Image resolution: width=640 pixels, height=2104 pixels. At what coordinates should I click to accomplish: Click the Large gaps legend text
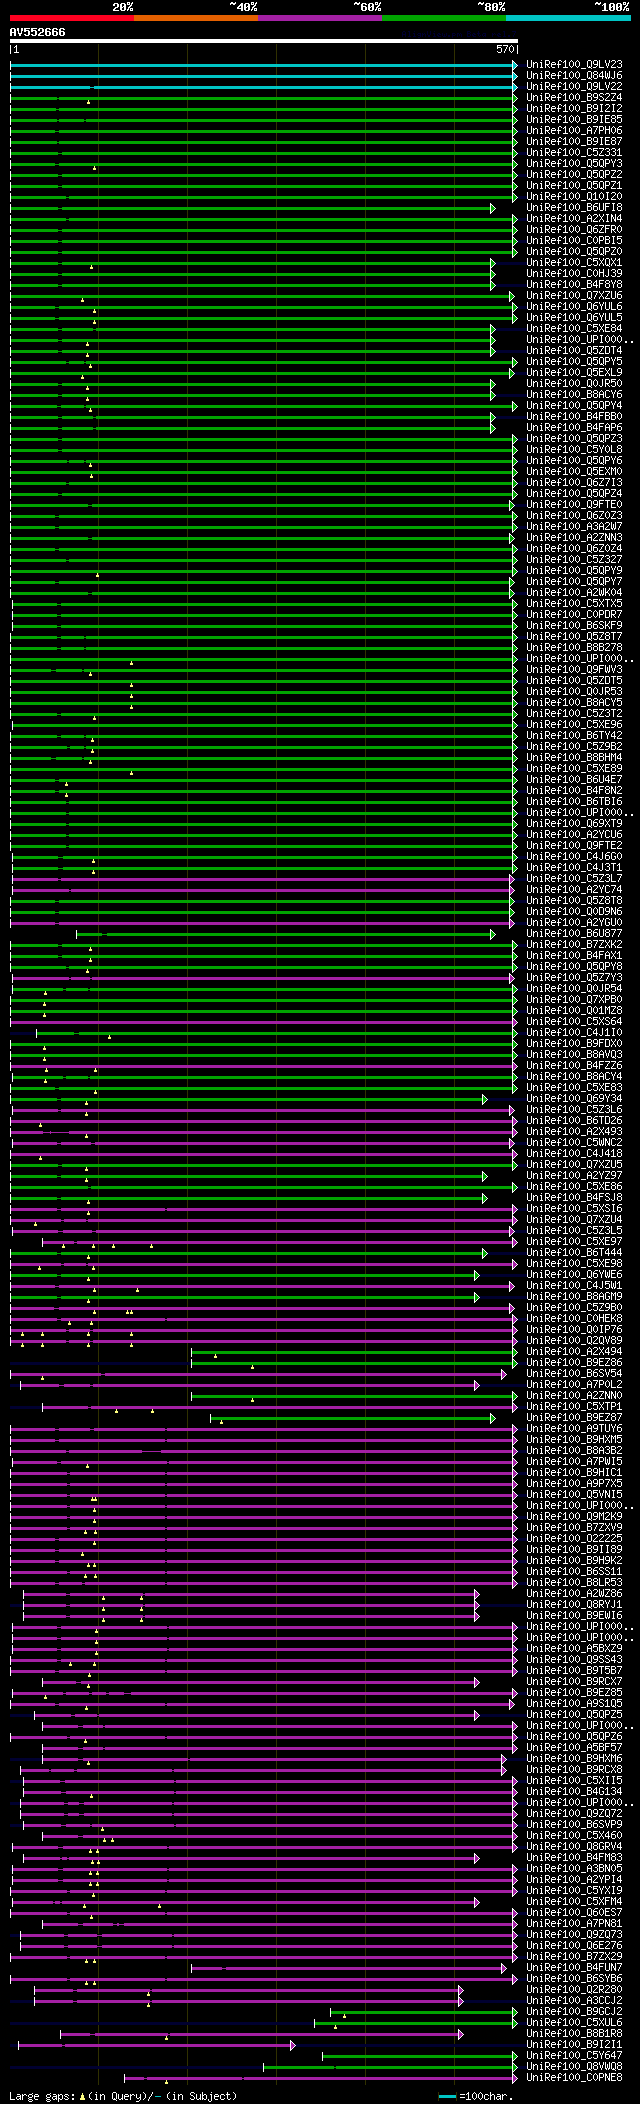coord(123,2095)
